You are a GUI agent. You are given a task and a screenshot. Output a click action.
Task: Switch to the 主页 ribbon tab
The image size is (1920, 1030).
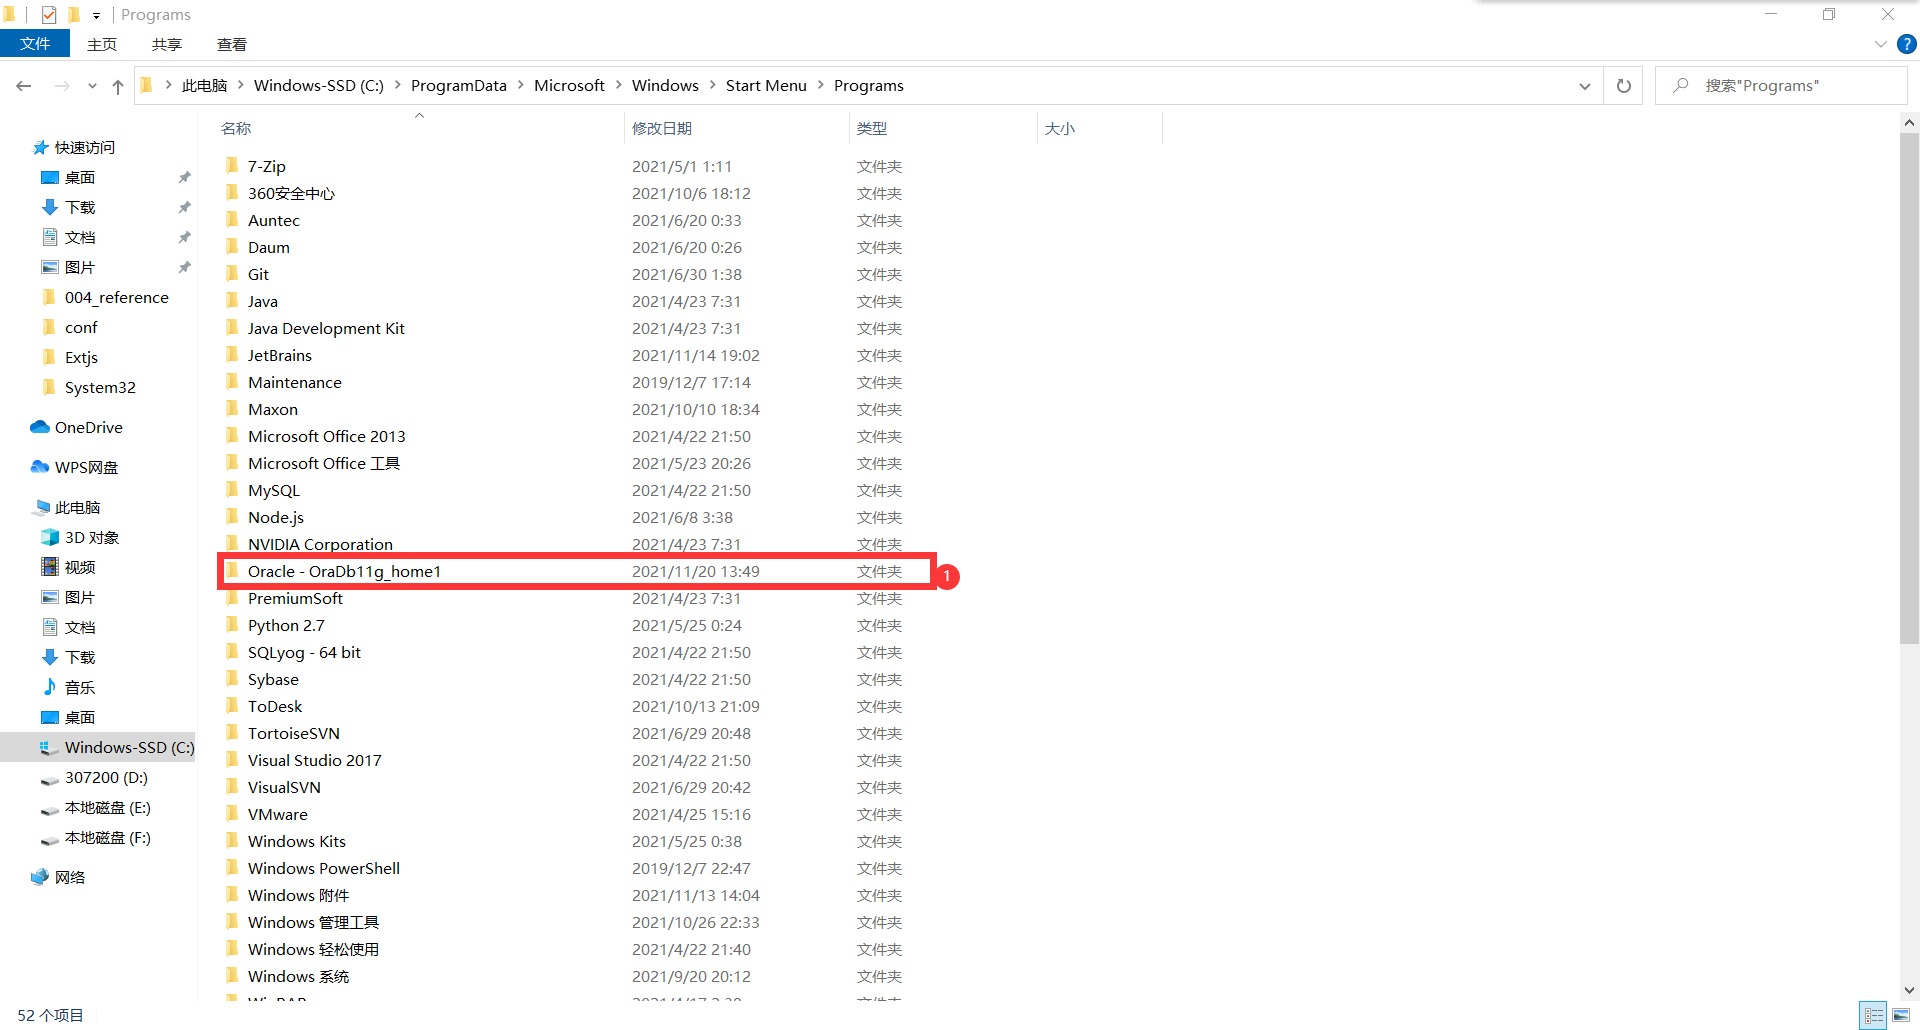(x=102, y=44)
